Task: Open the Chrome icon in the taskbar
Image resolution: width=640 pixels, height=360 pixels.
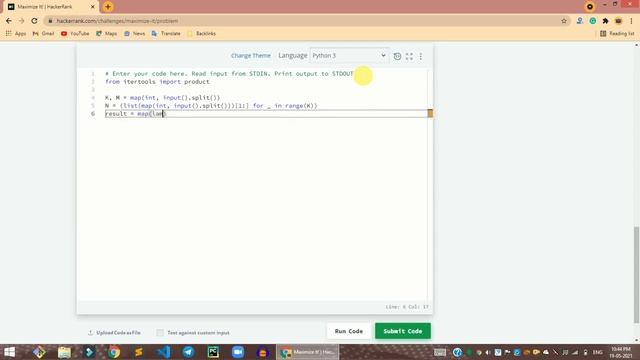Action: [114, 352]
